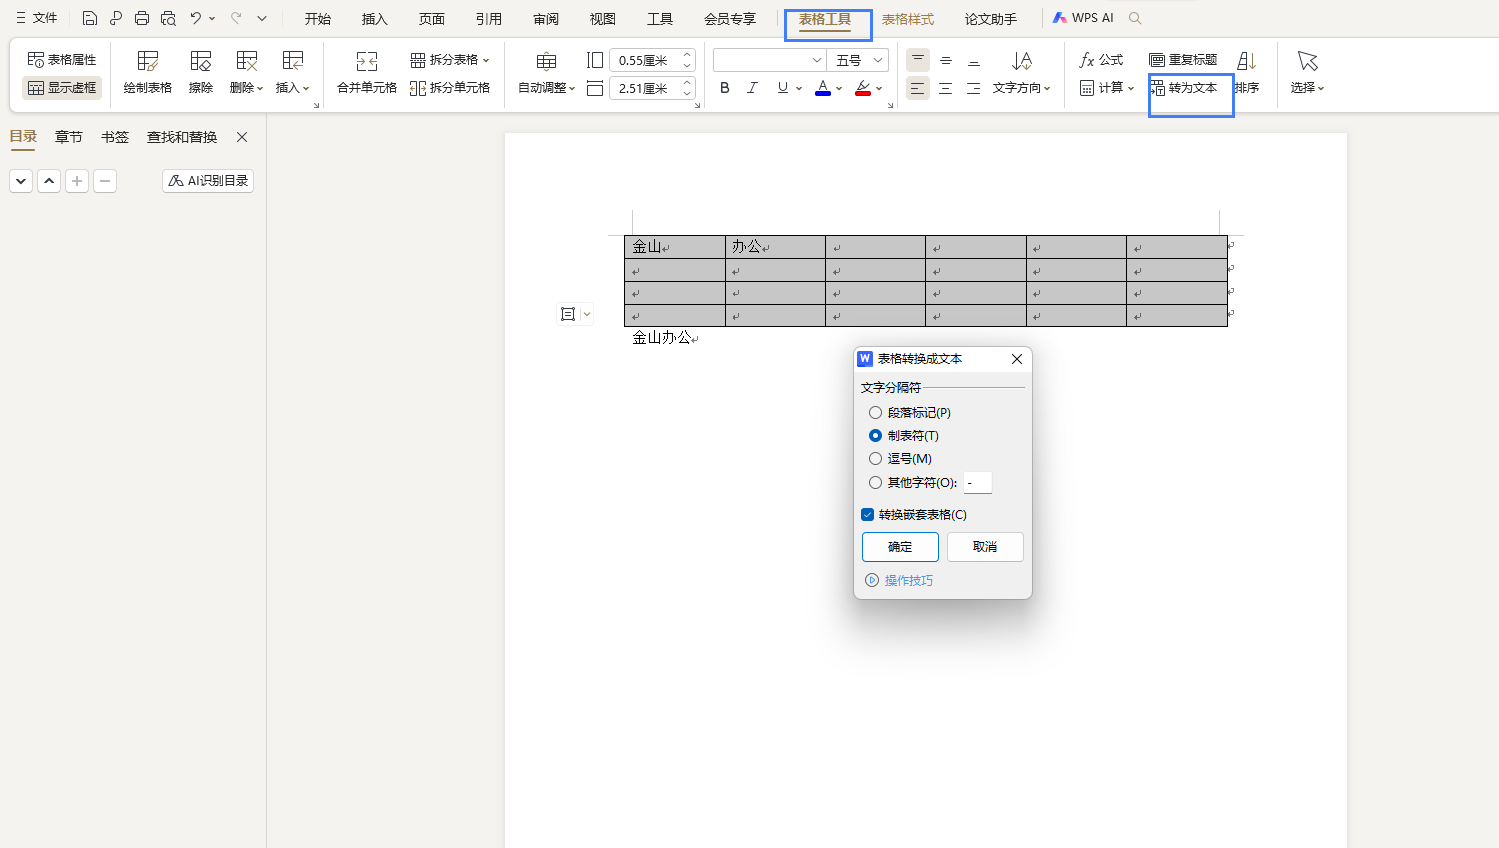Select 制表符(T) radio option

[904, 435]
